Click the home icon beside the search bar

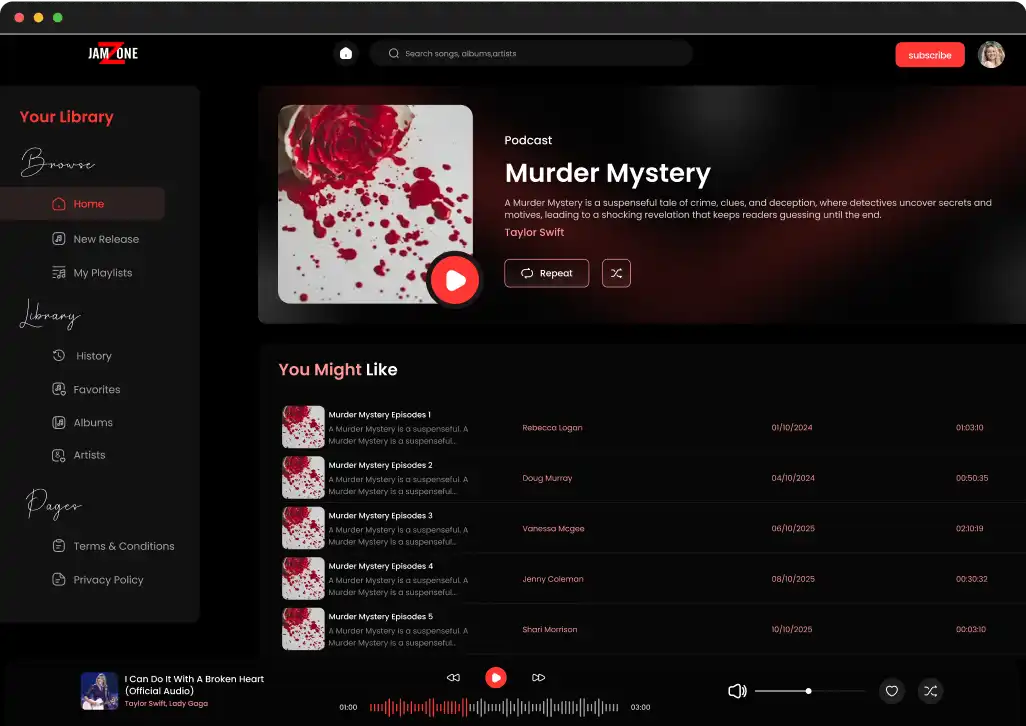pos(345,54)
